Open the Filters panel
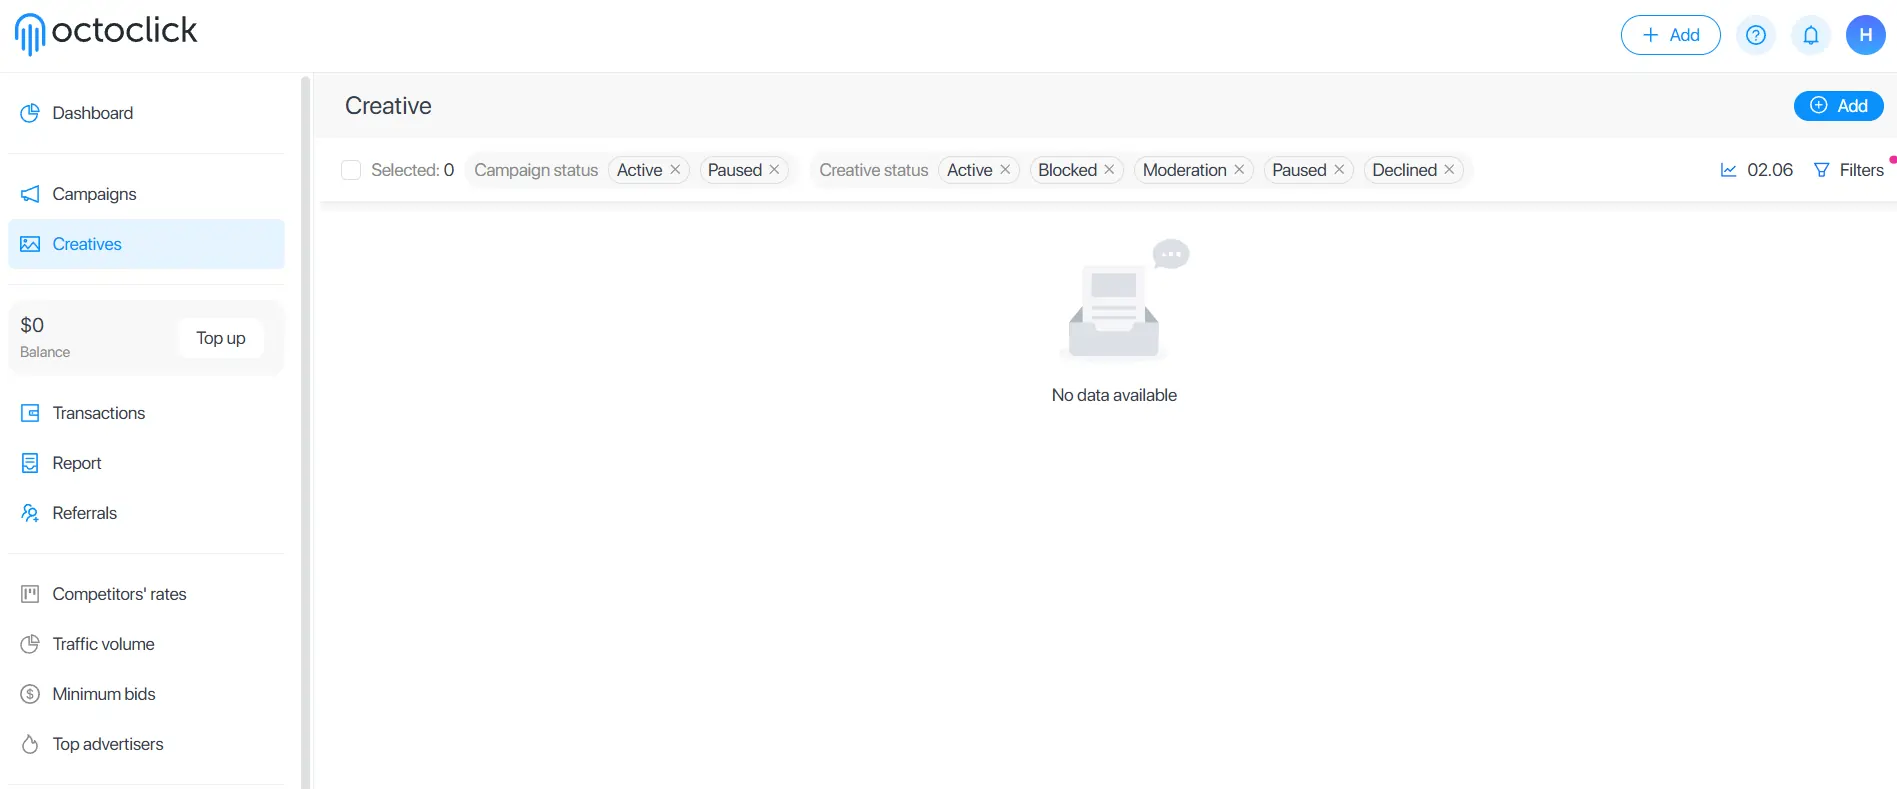This screenshot has width=1897, height=789. (1849, 170)
